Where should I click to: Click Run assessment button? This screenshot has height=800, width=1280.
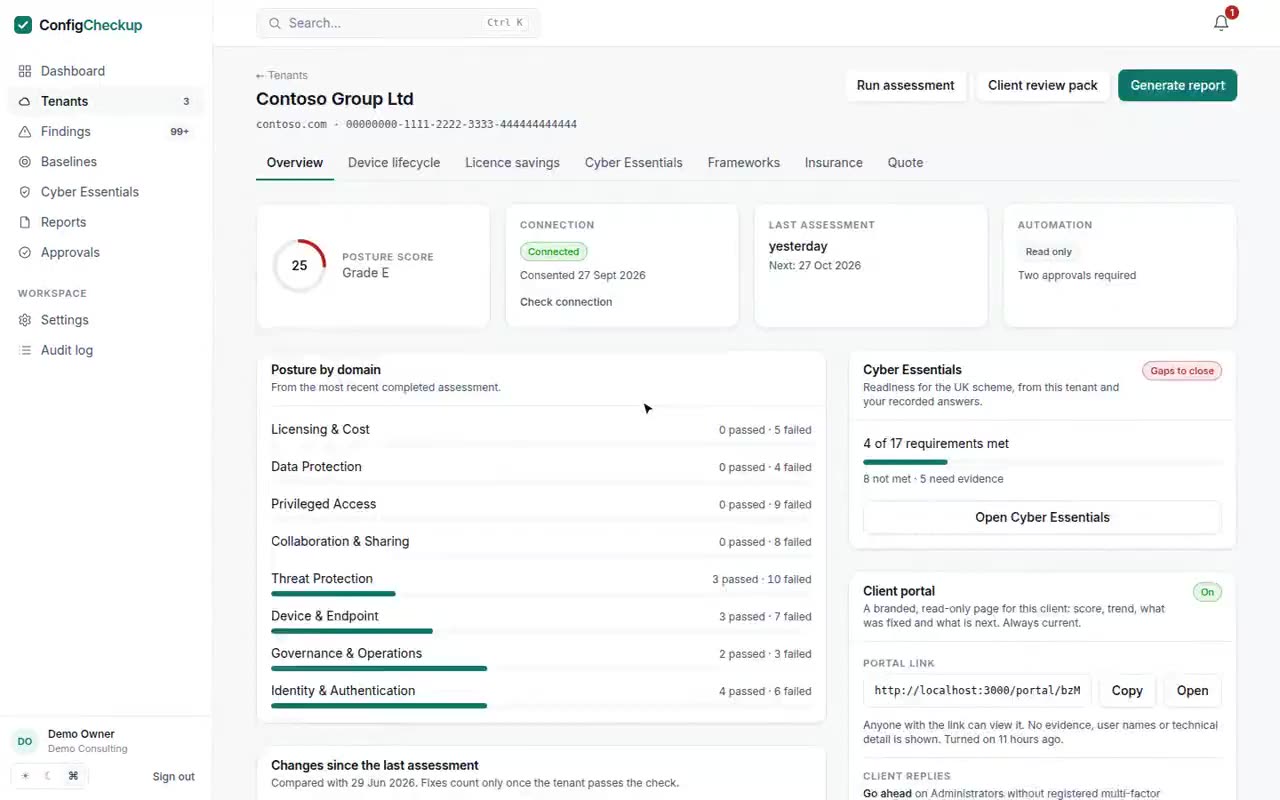point(906,85)
